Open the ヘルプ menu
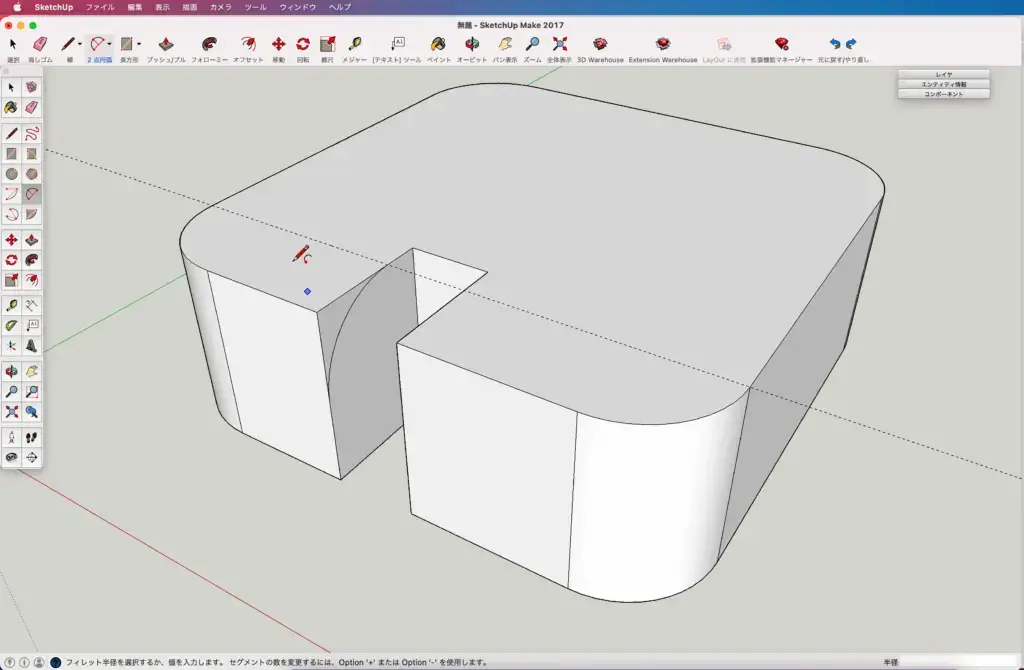The height and width of the screenshot is (670, 1024). [340, 7]
